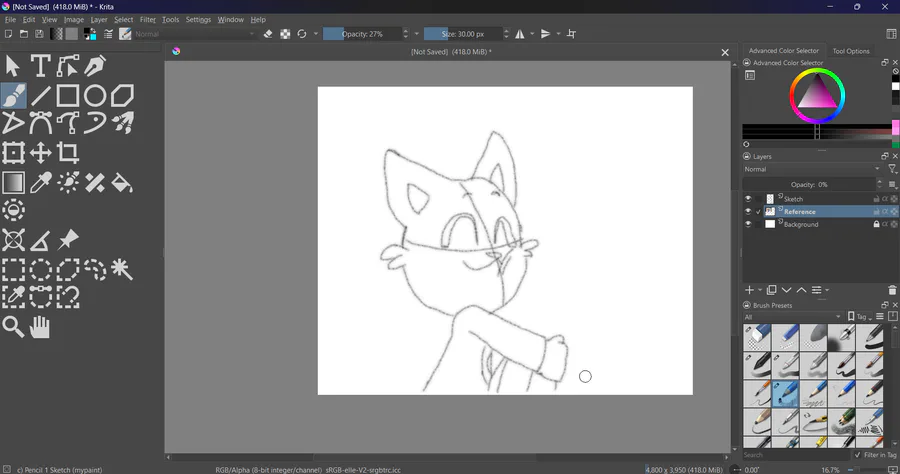Image resolution: width=900 pixels, height=474 pixels.
Task: Open the layer blending mode Normal dropdown
Action: (812, 169)
